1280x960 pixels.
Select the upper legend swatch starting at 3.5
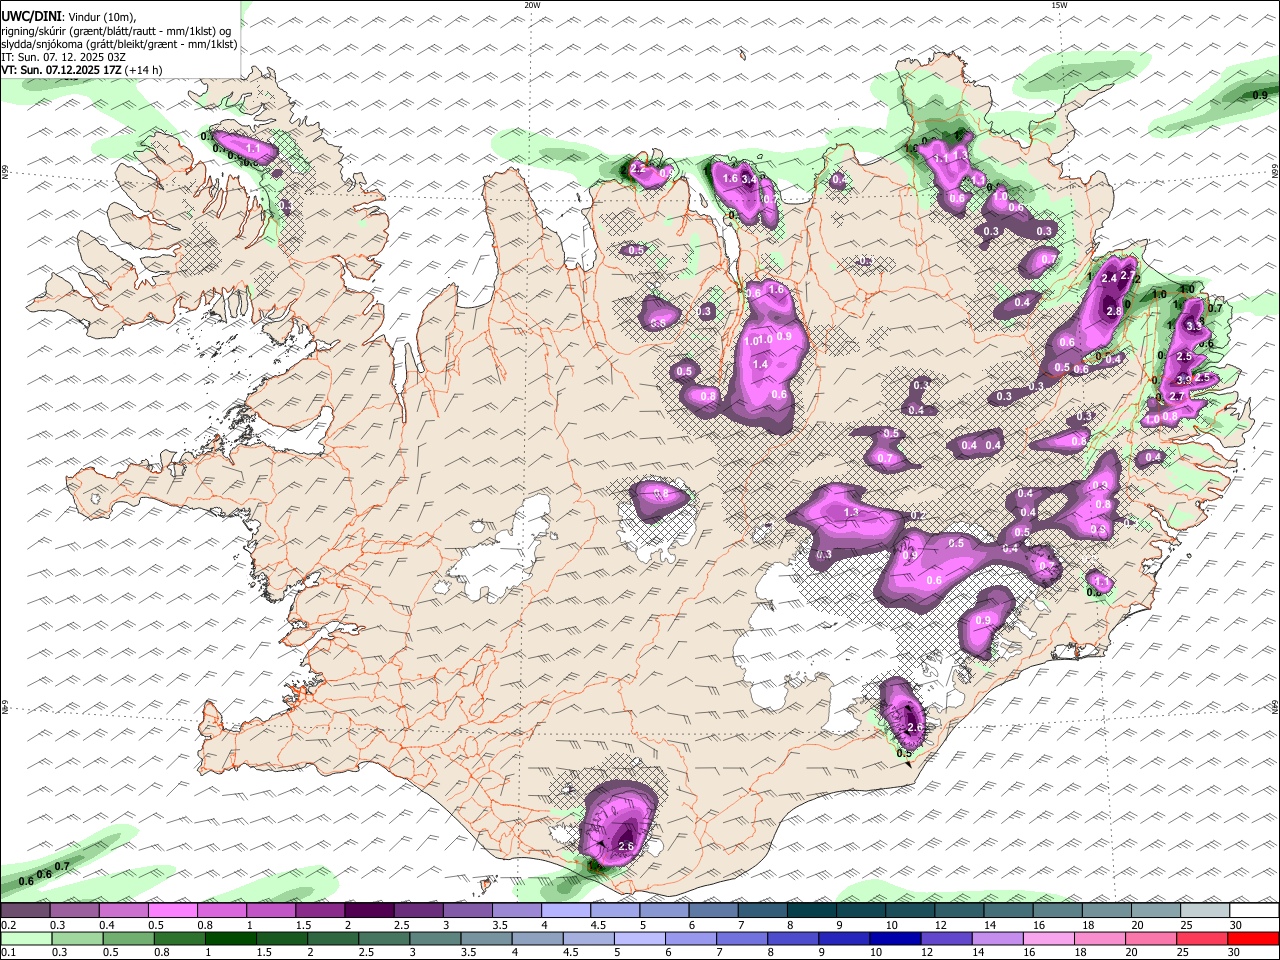516,911
